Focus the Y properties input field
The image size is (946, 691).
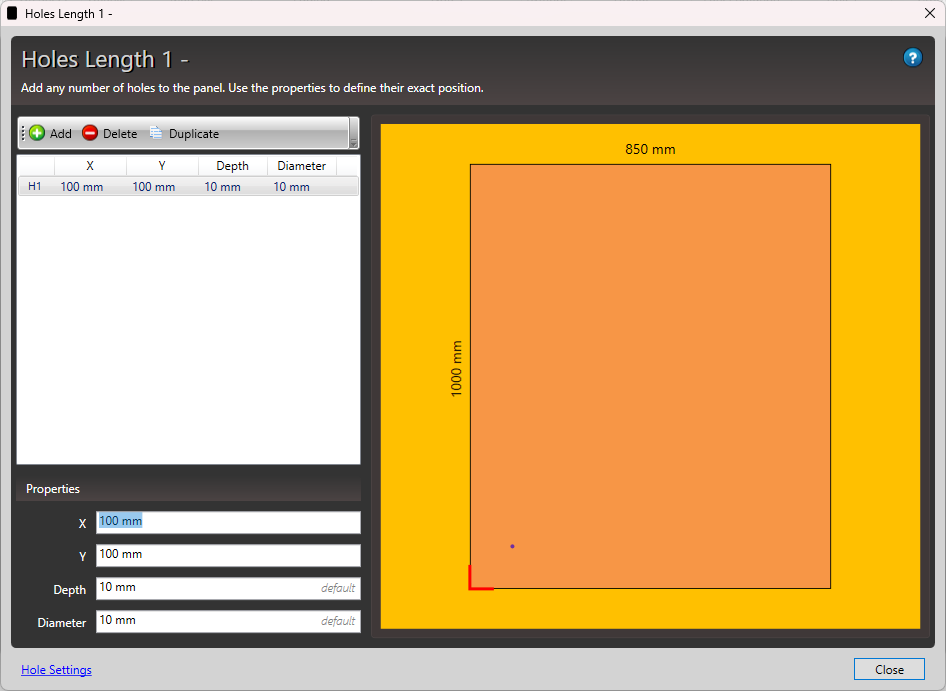click(x=228, y=555)
